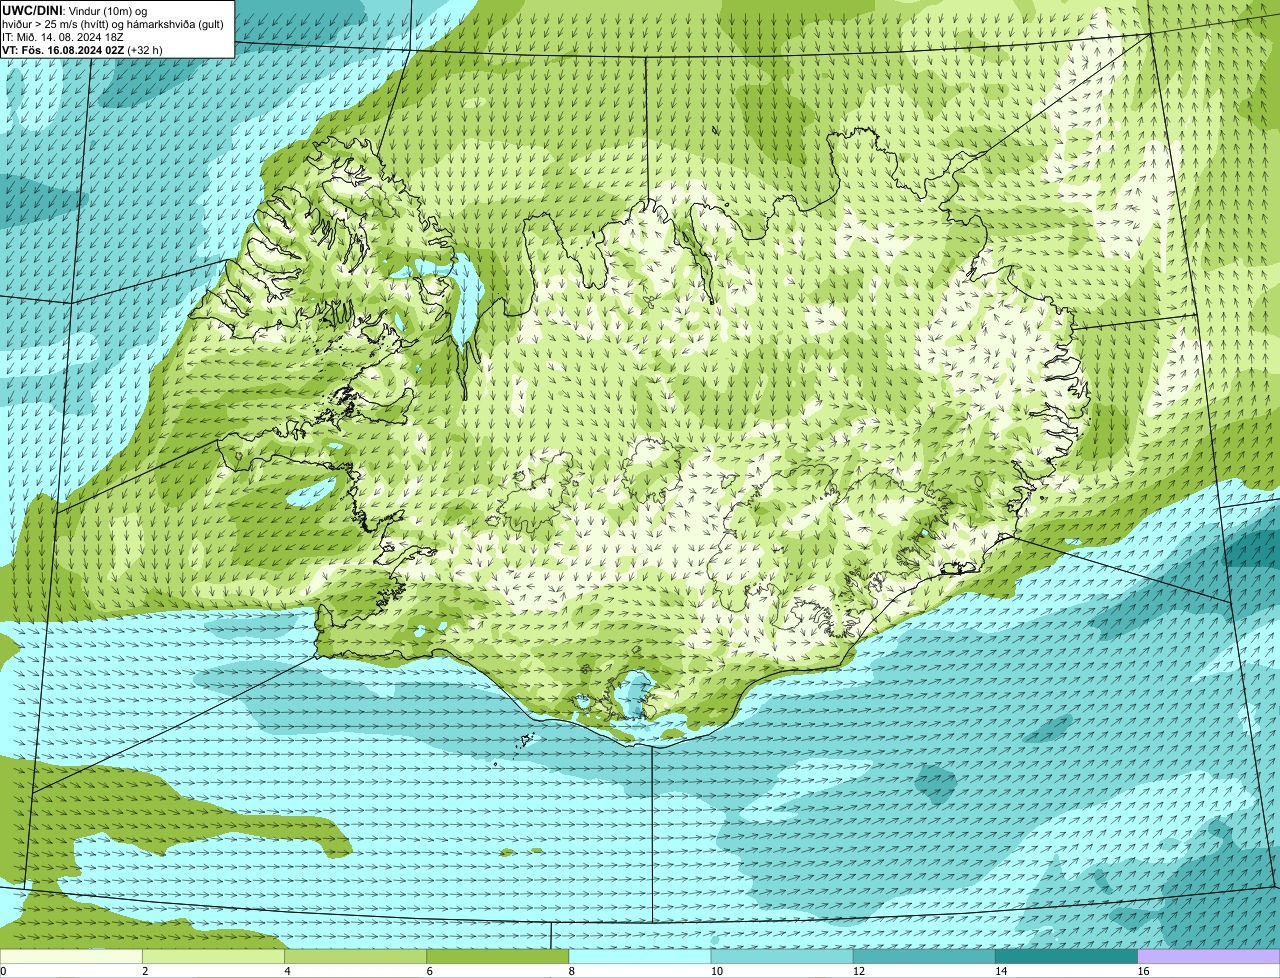The width and height of the screenshot is (1280, 978).
Task: Click the light cyan 8–10 legend color segment
Action: (x=640, y=956)
